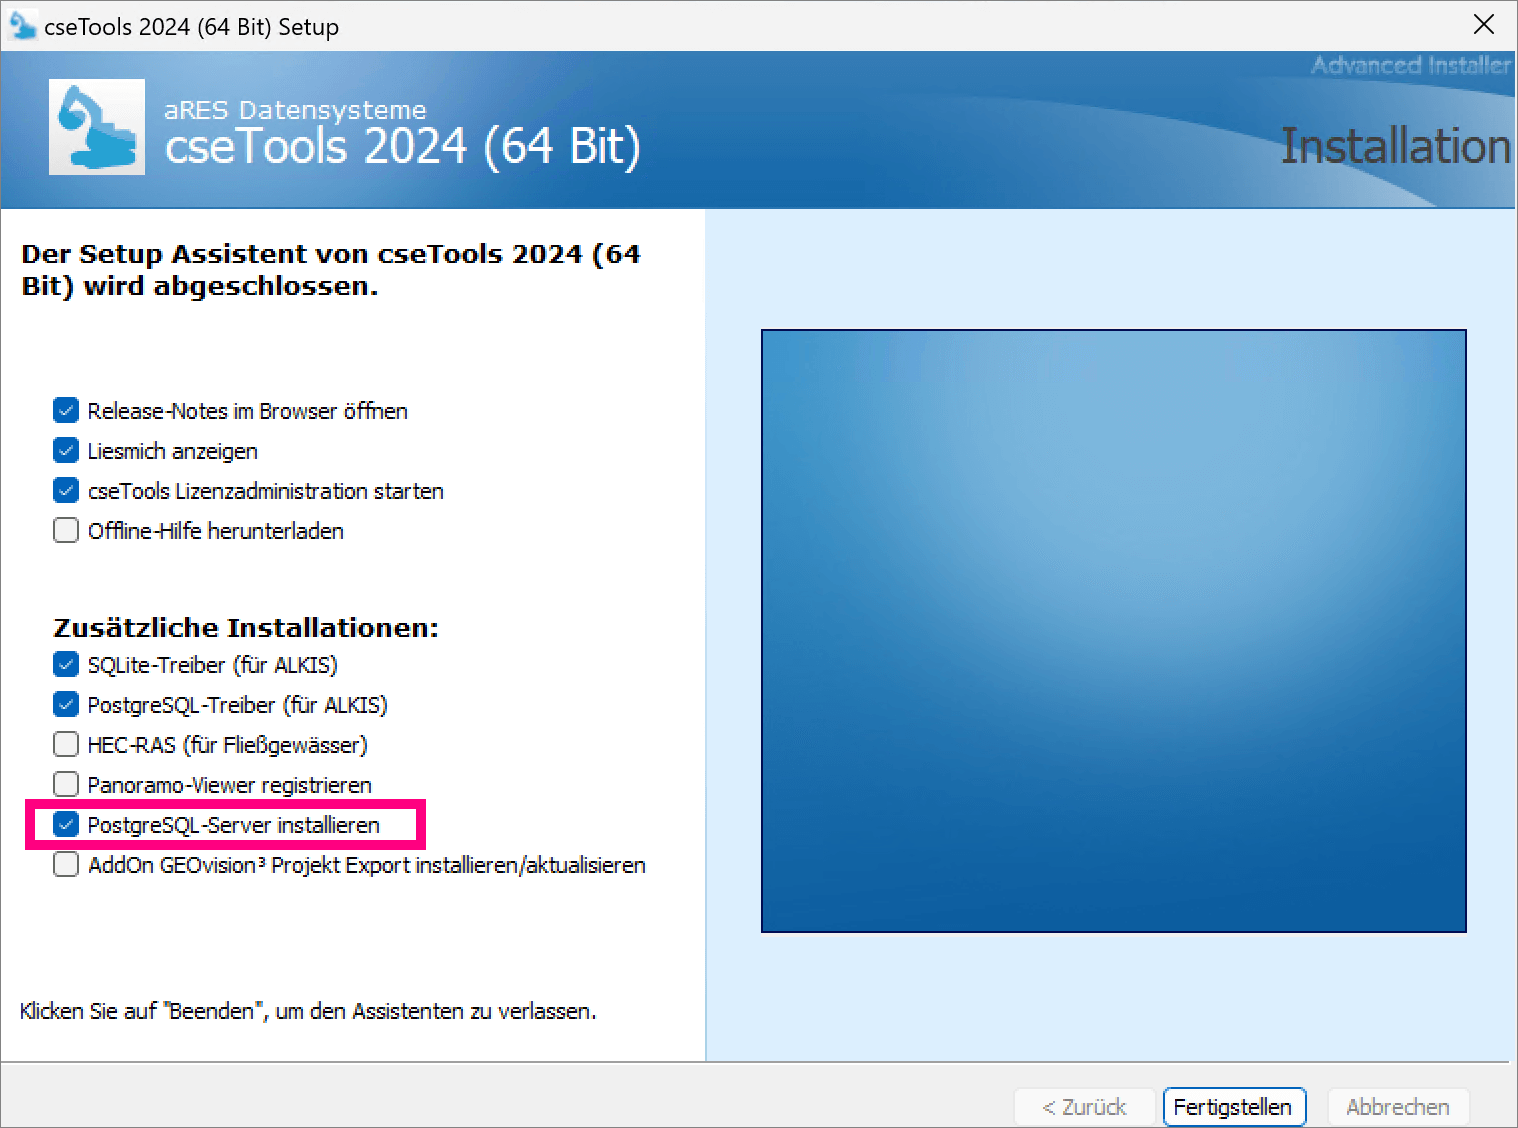Screen dimensions: 1518x1128
Task: Click the cseTools title bar icon
Action: [22, 26]
